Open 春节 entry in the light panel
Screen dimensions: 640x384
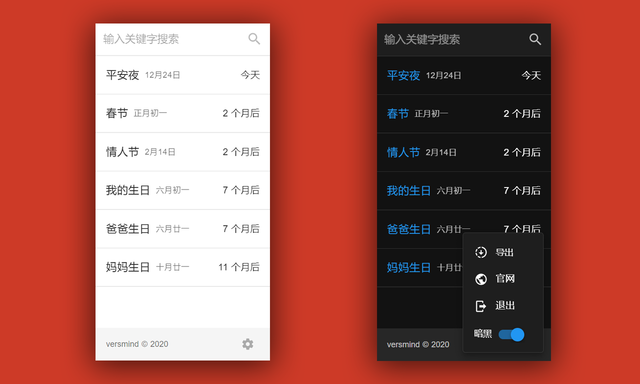pyautogui.click(x=182, y=113)
